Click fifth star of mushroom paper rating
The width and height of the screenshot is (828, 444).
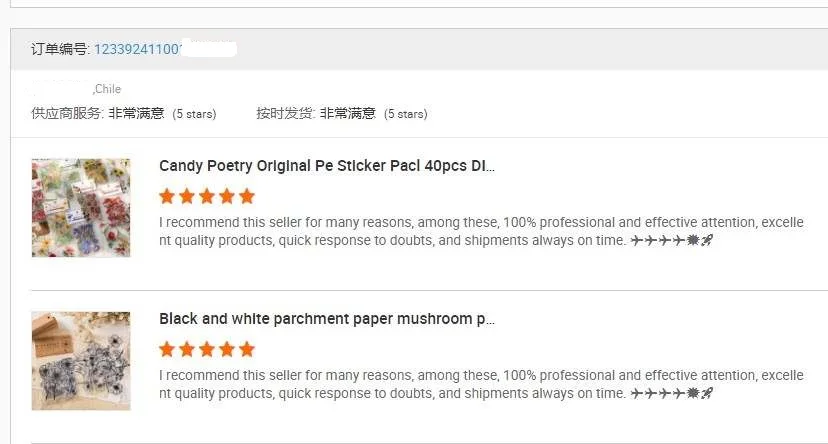[246, 349]
